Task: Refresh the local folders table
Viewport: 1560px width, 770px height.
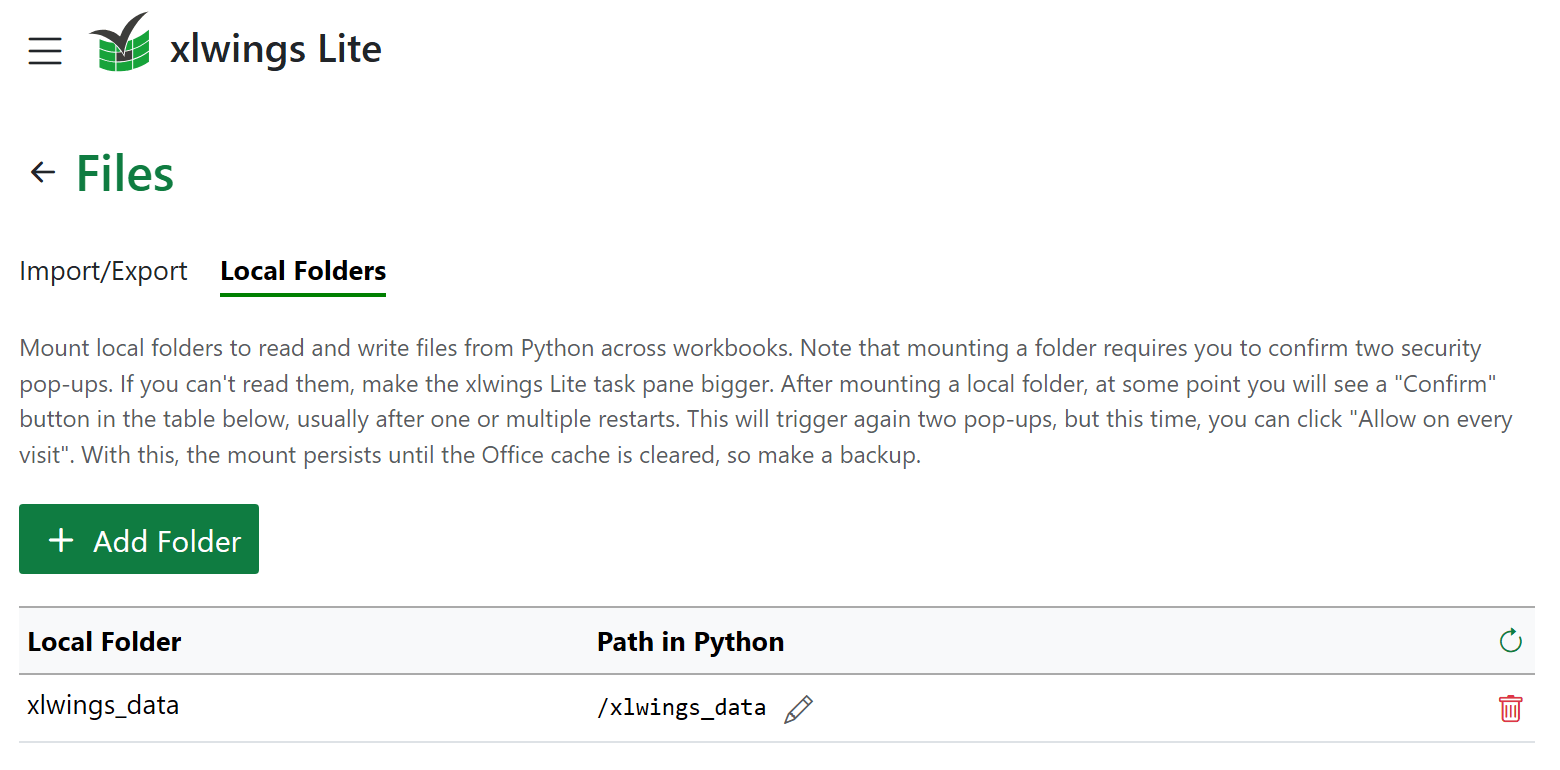Action: click(1510, 641)
